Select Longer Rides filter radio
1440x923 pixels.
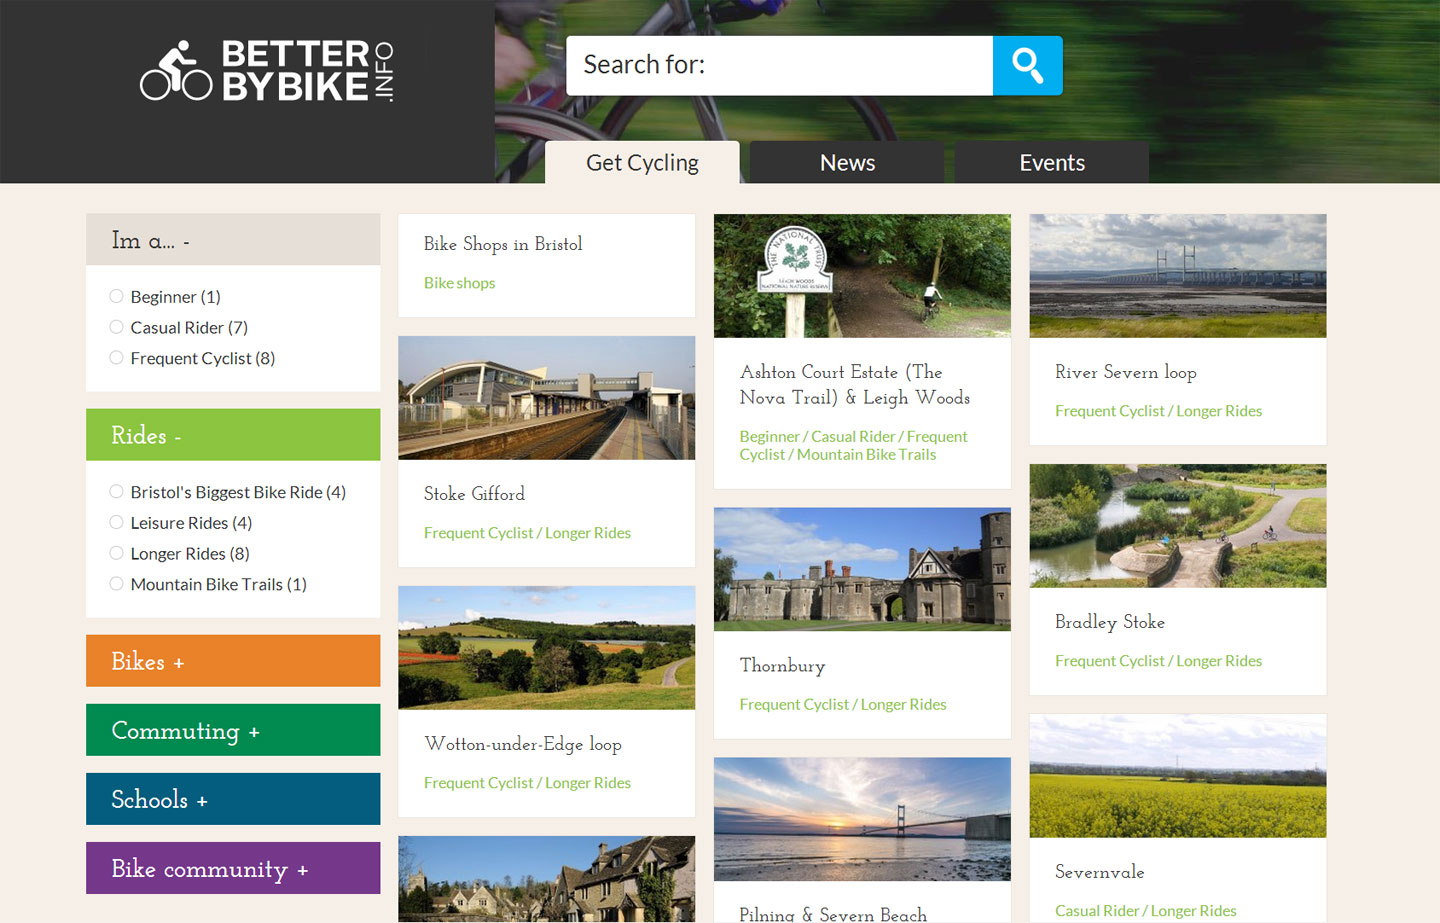116,553
